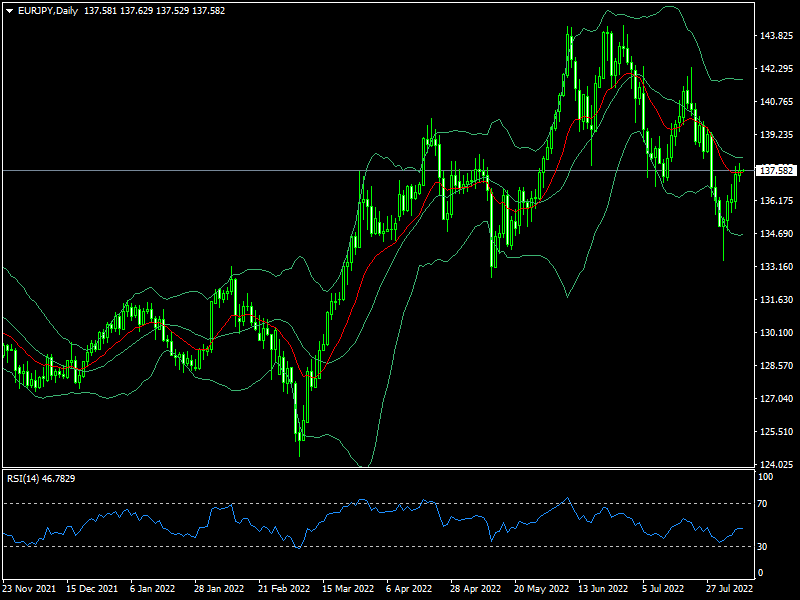
Task: Select the date label 5 Jul 2022
Action: point(663,588)
